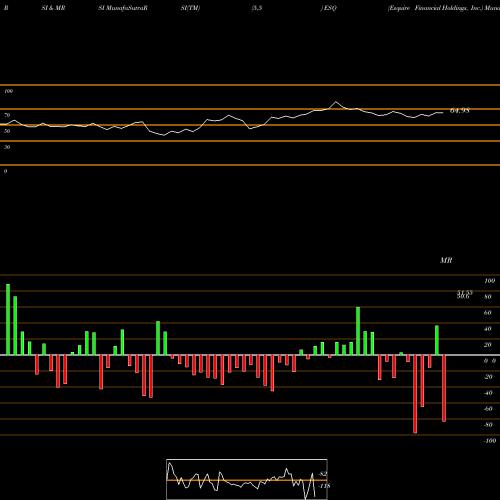Viewport: 500px width, 500px height.
Task: Click the MR axis label -80
Action: 488,425
